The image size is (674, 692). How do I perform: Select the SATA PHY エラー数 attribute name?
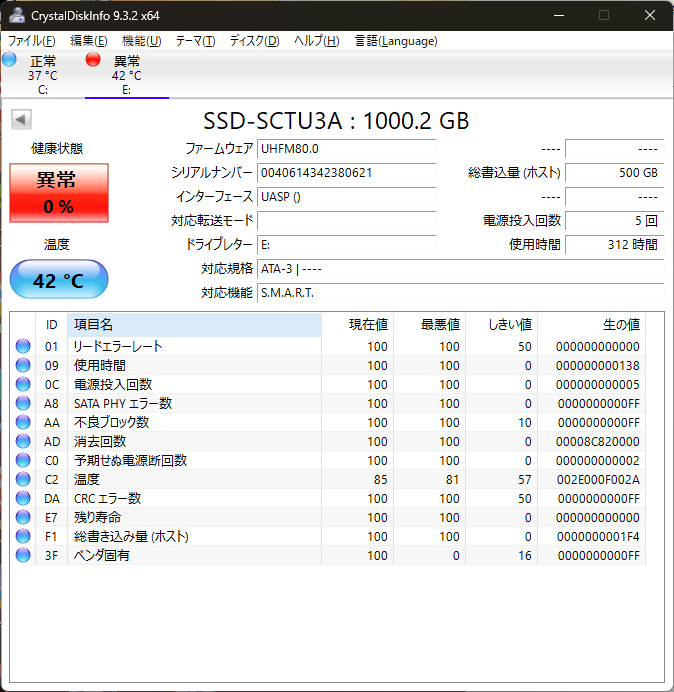click(x=123, y=403)
